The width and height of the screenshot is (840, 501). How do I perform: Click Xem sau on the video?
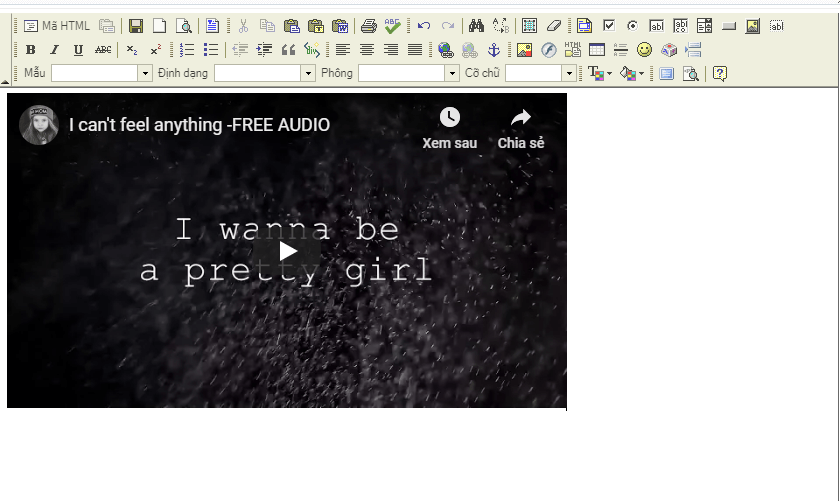point(450,129)
